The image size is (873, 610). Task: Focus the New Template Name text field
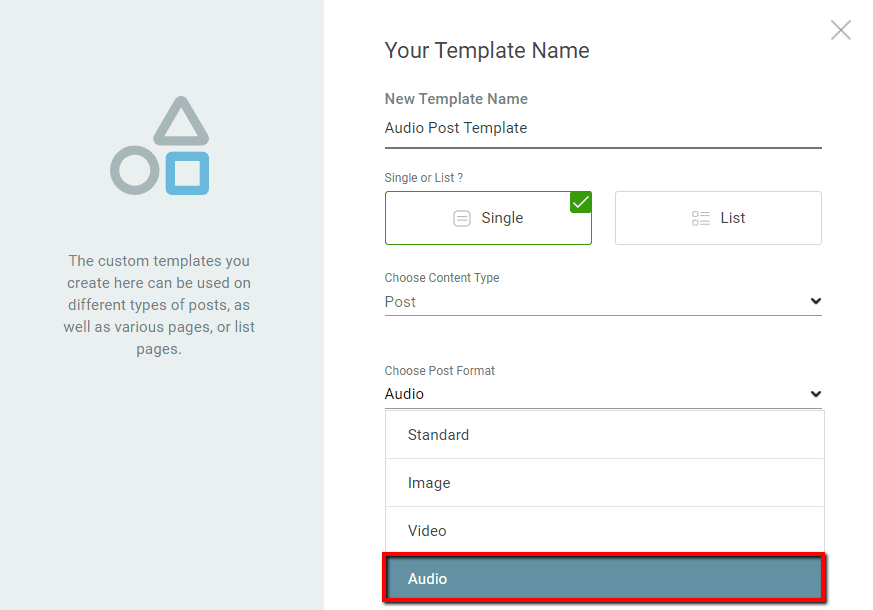point(600,128)
